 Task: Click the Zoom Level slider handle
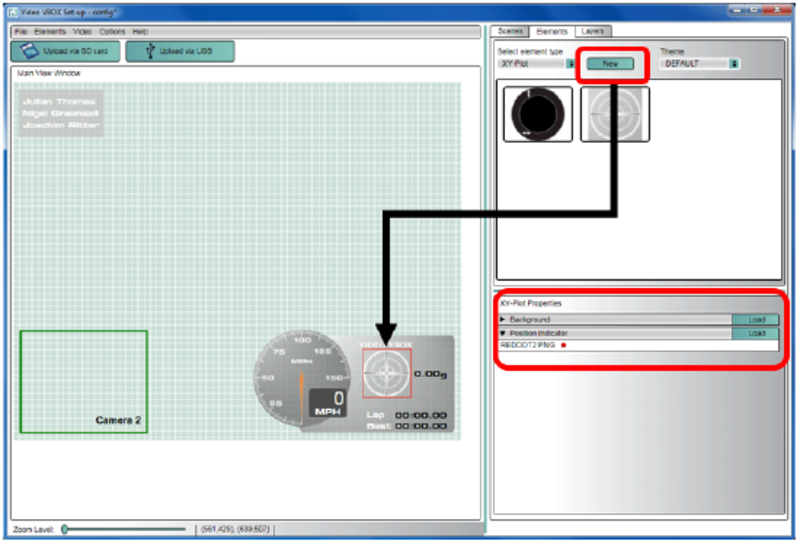click(x=65, y=529)
